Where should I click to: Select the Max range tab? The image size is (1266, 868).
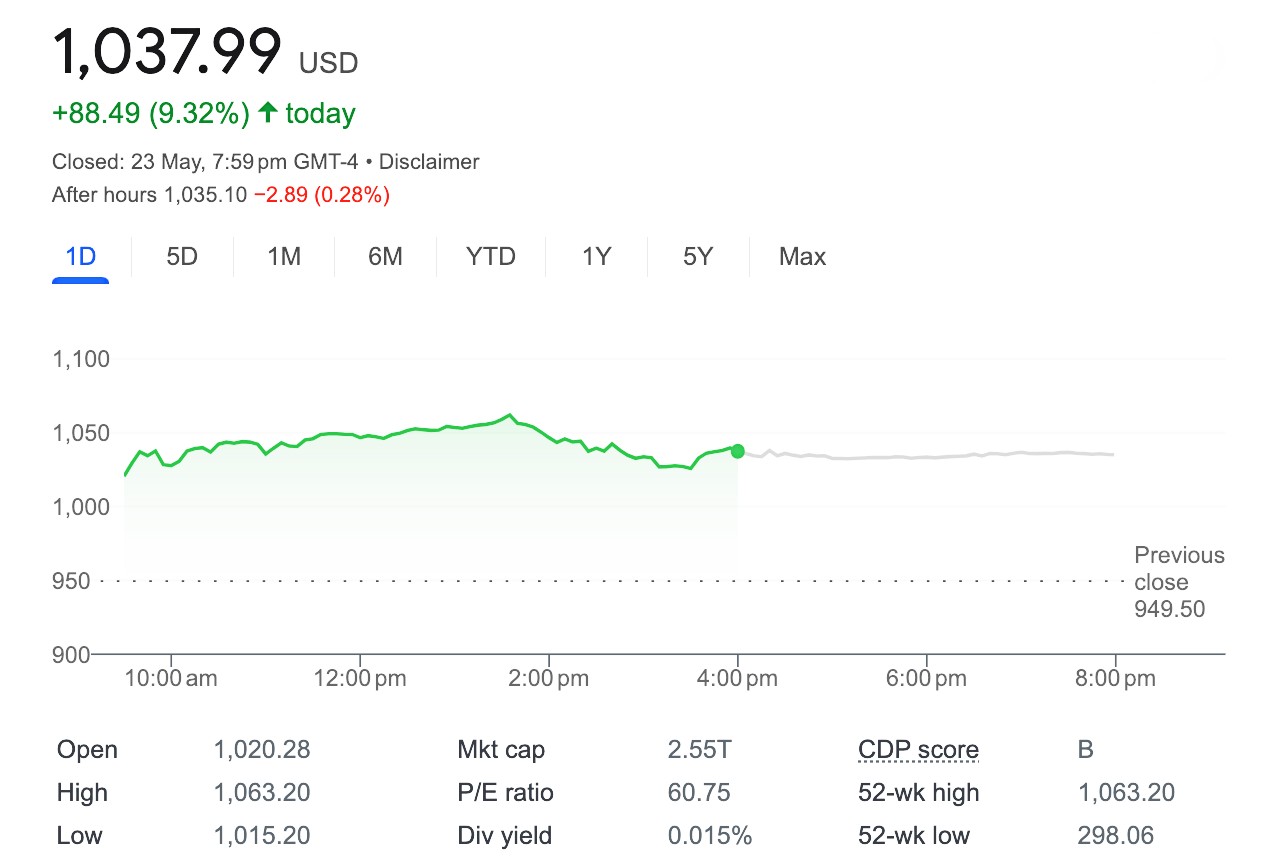click(803, 257)
